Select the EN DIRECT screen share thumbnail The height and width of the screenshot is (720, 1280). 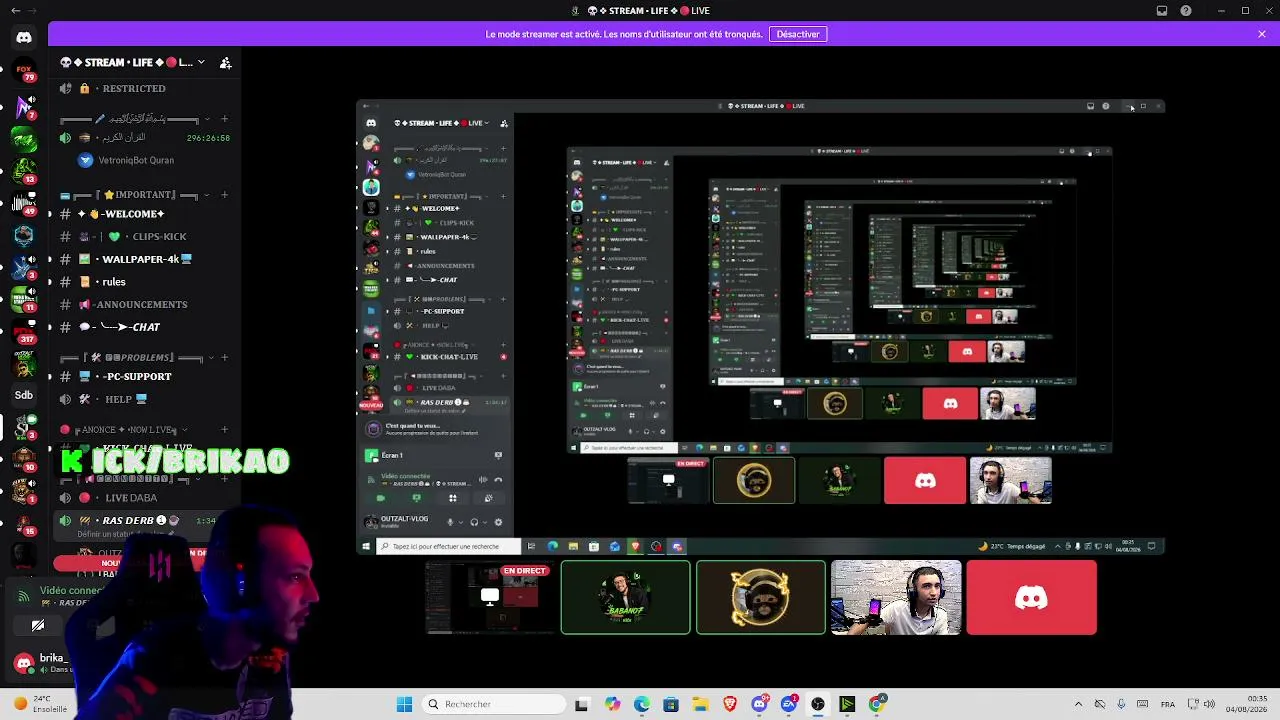point(491,598)
